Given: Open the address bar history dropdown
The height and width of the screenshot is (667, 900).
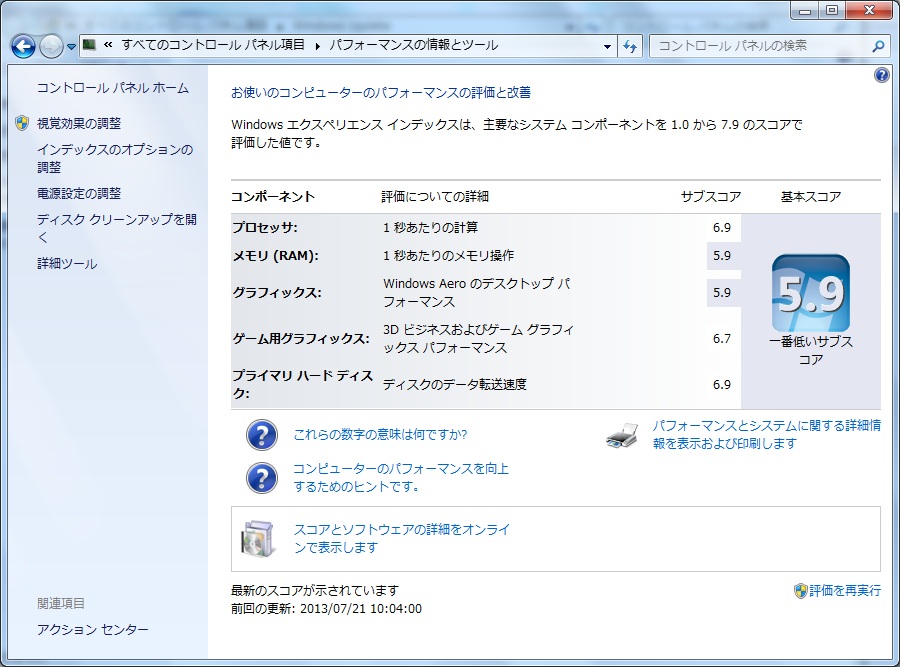Looking at the screenshot, I should [607, 46].
